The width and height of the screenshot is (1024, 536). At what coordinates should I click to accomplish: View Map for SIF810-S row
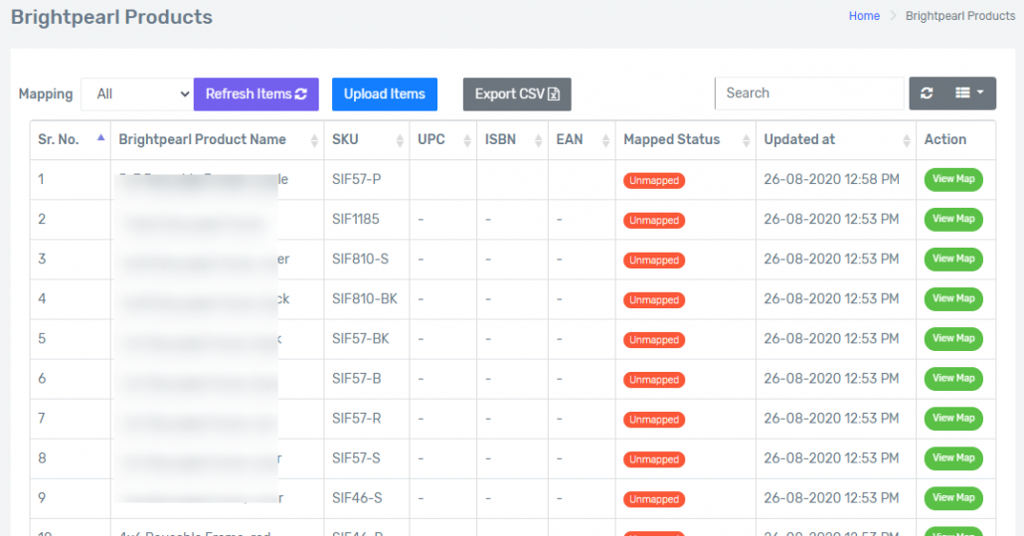tap(953, 259)
